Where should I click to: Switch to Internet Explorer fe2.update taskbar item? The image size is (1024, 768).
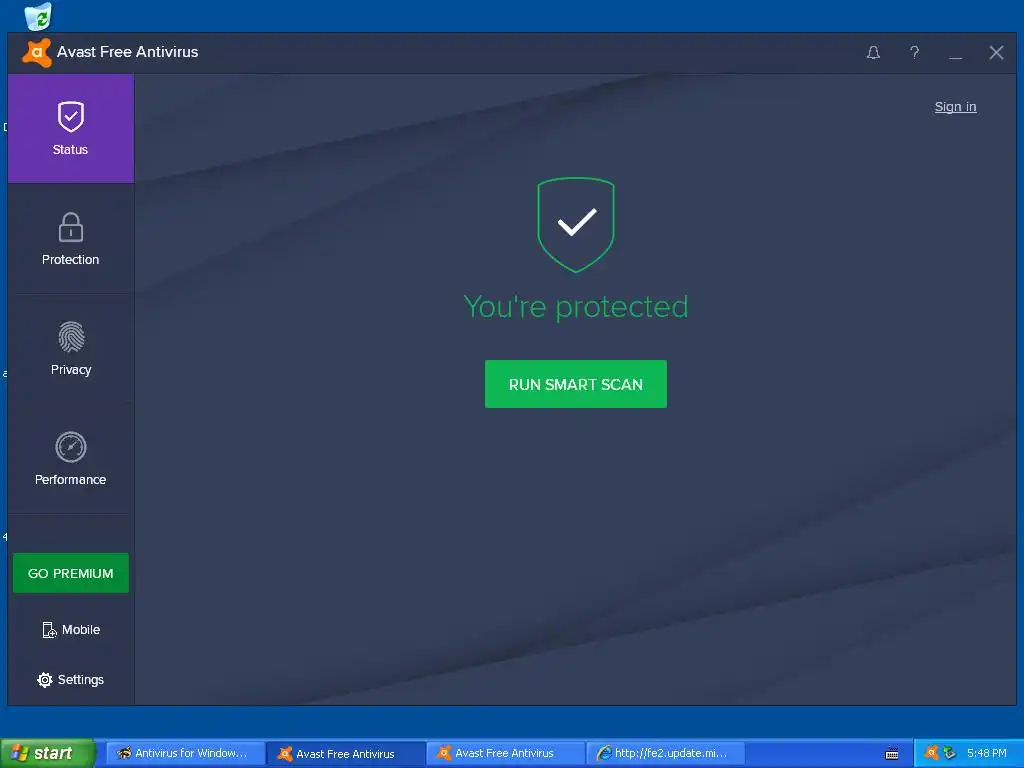665,753
